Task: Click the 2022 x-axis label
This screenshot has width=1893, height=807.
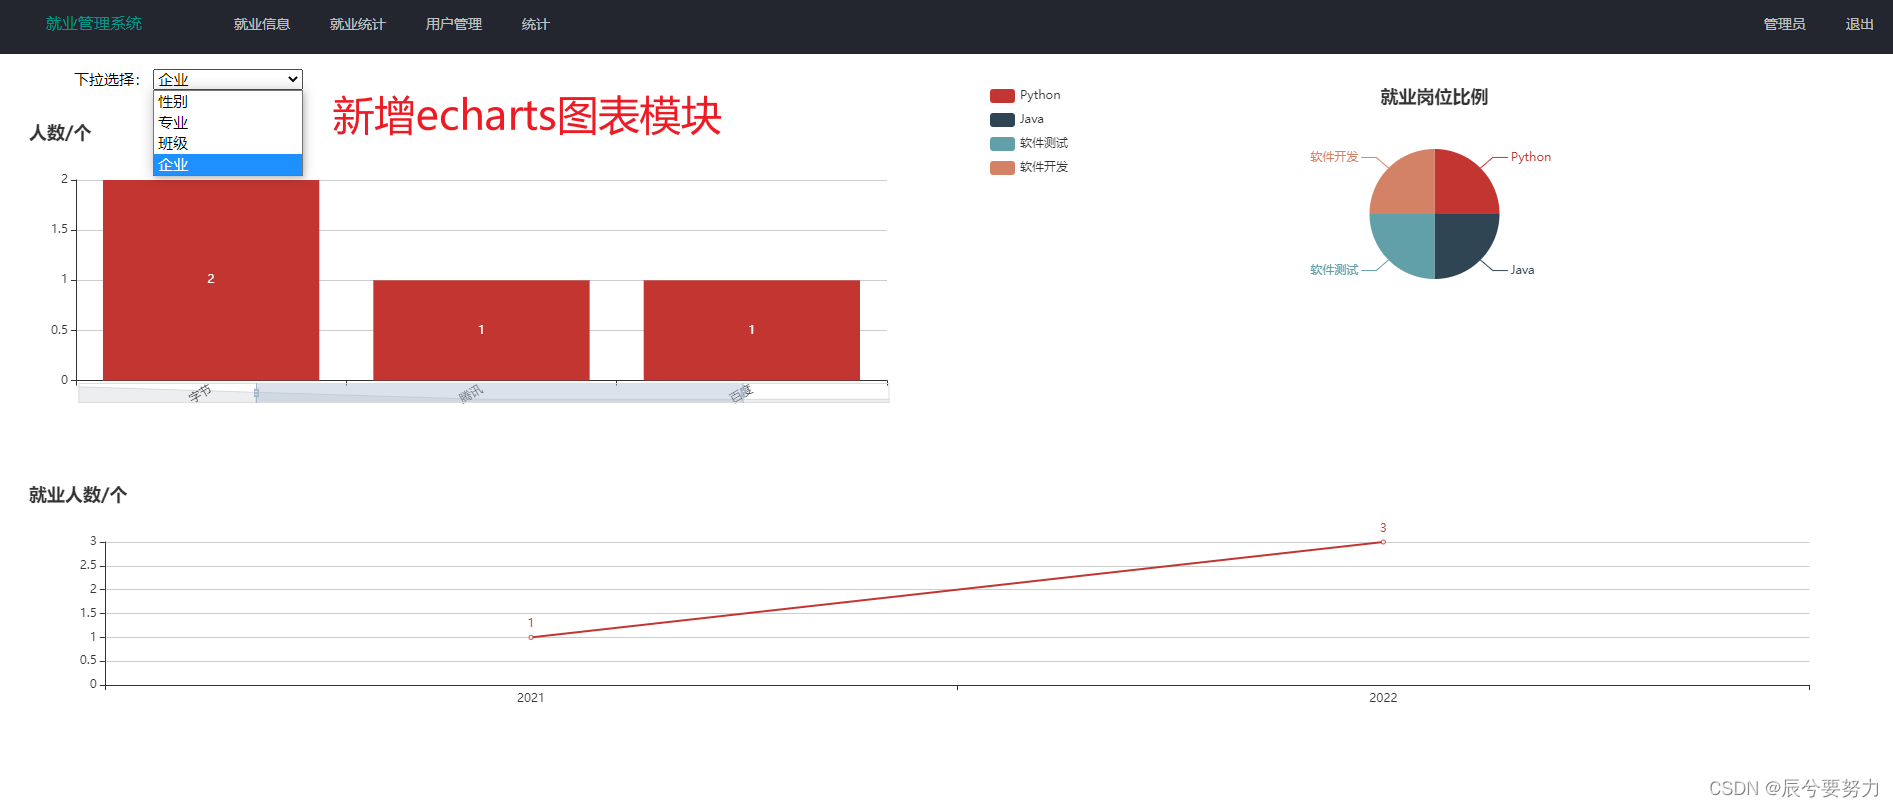Action: [x=1383, y=698]
